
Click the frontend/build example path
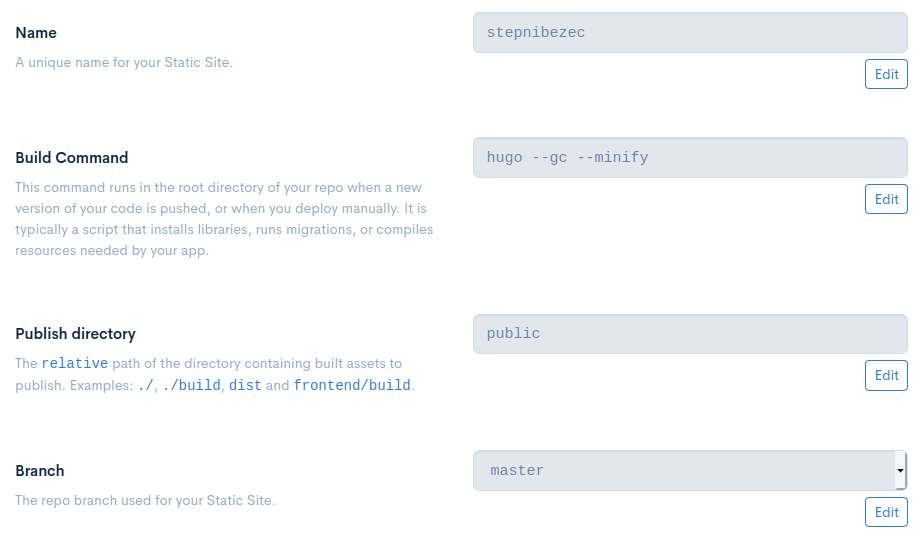[x=352, y=385]
